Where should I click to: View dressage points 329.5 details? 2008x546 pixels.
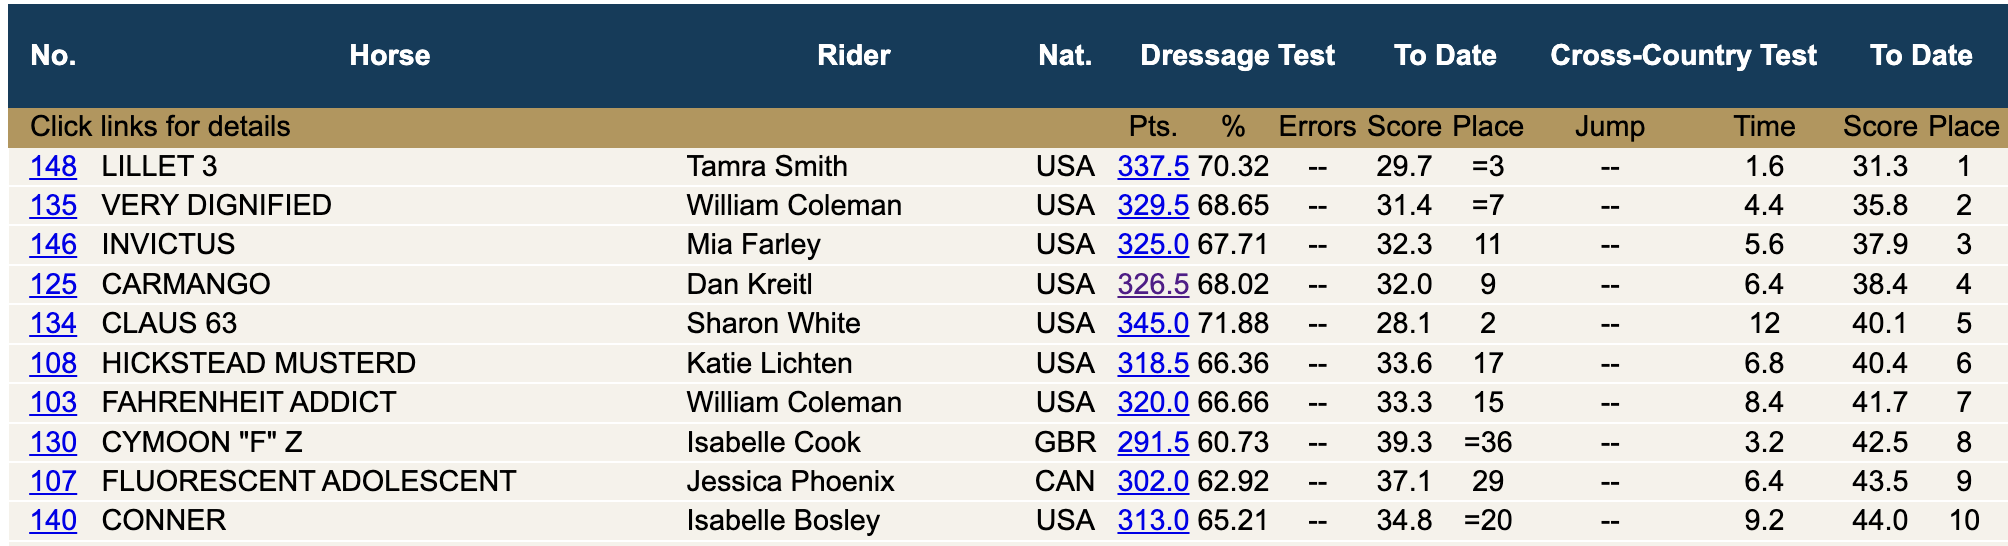pos(1153,205)
